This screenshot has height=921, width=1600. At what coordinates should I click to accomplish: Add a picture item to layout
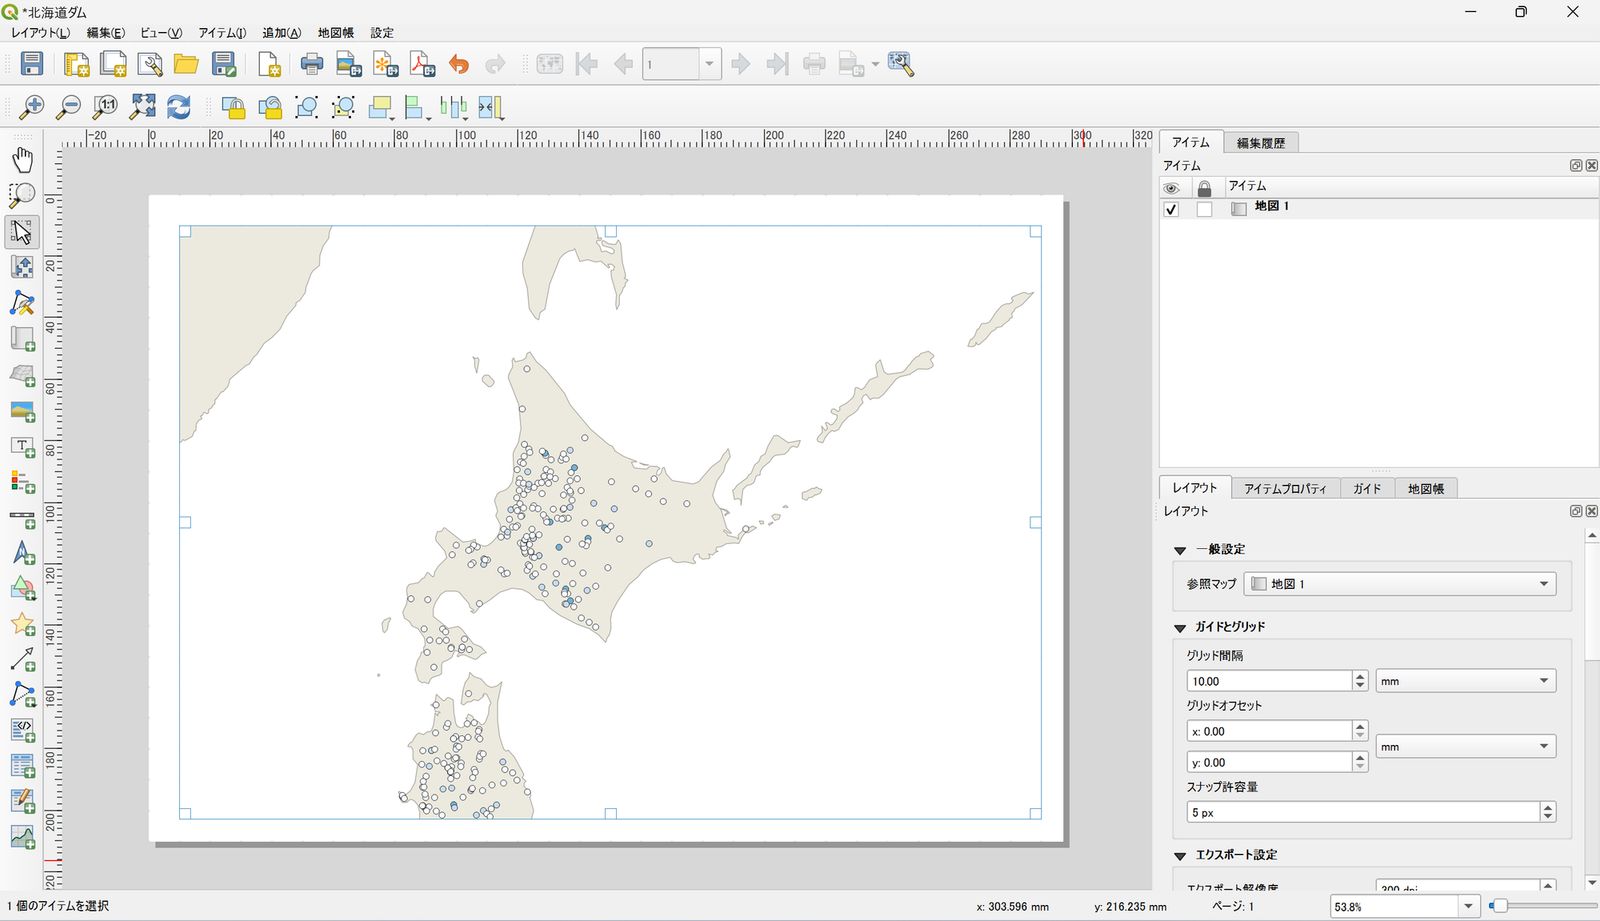22,411
